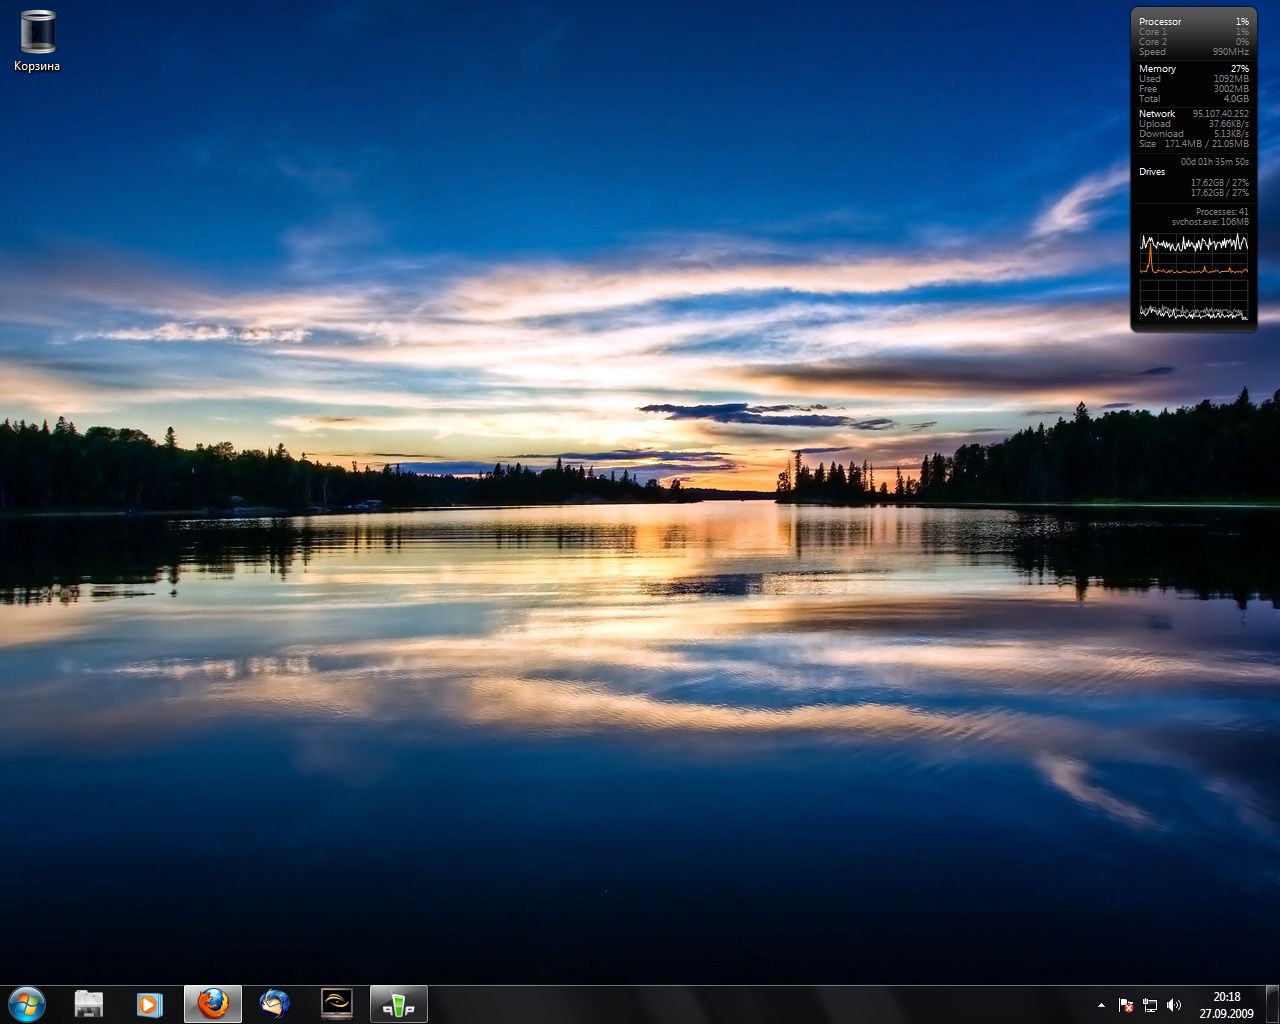
Task: Open the Корзина recycle bin icon
Action: pyautogui.click(x=37, y=33)
